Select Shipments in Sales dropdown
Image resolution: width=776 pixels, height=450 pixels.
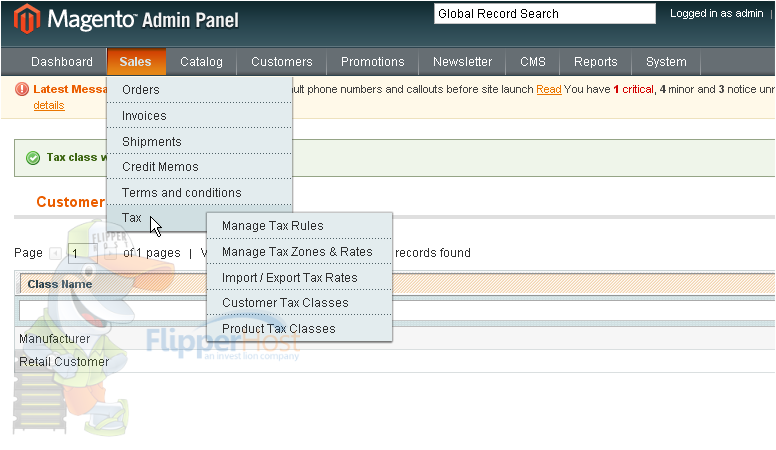199,142
